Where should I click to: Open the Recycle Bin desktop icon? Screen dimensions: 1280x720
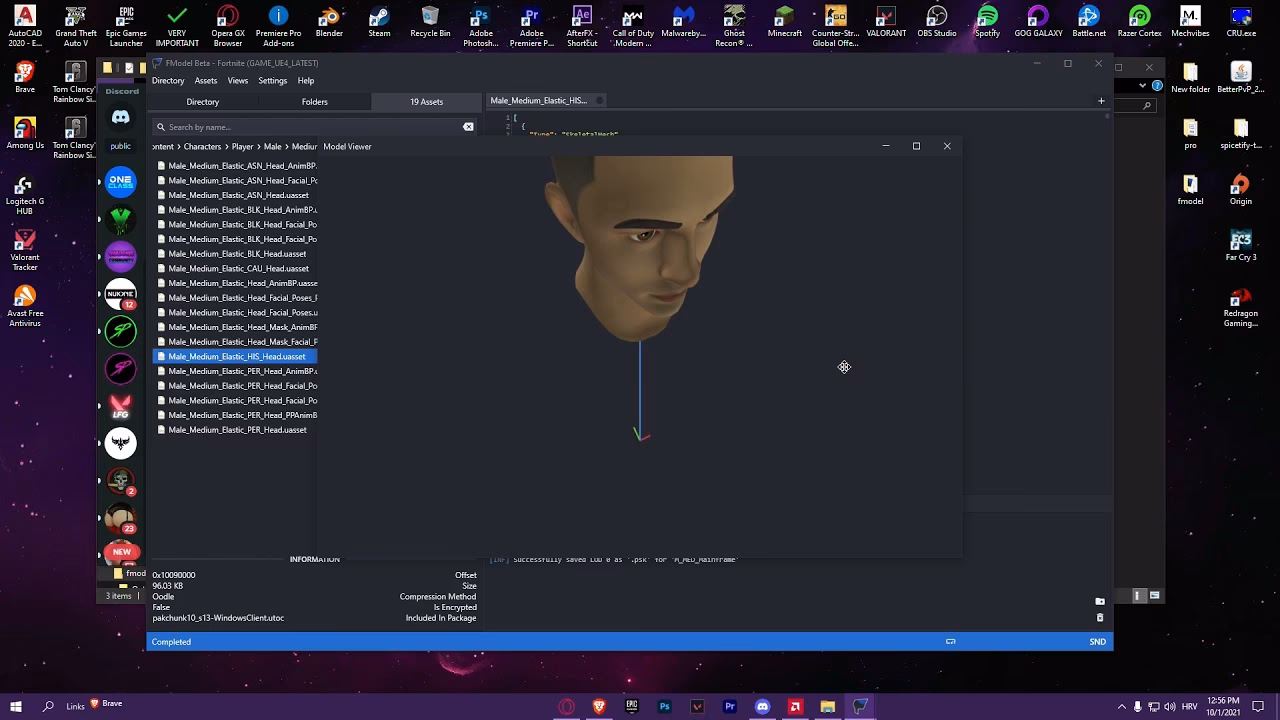point(430,24)
